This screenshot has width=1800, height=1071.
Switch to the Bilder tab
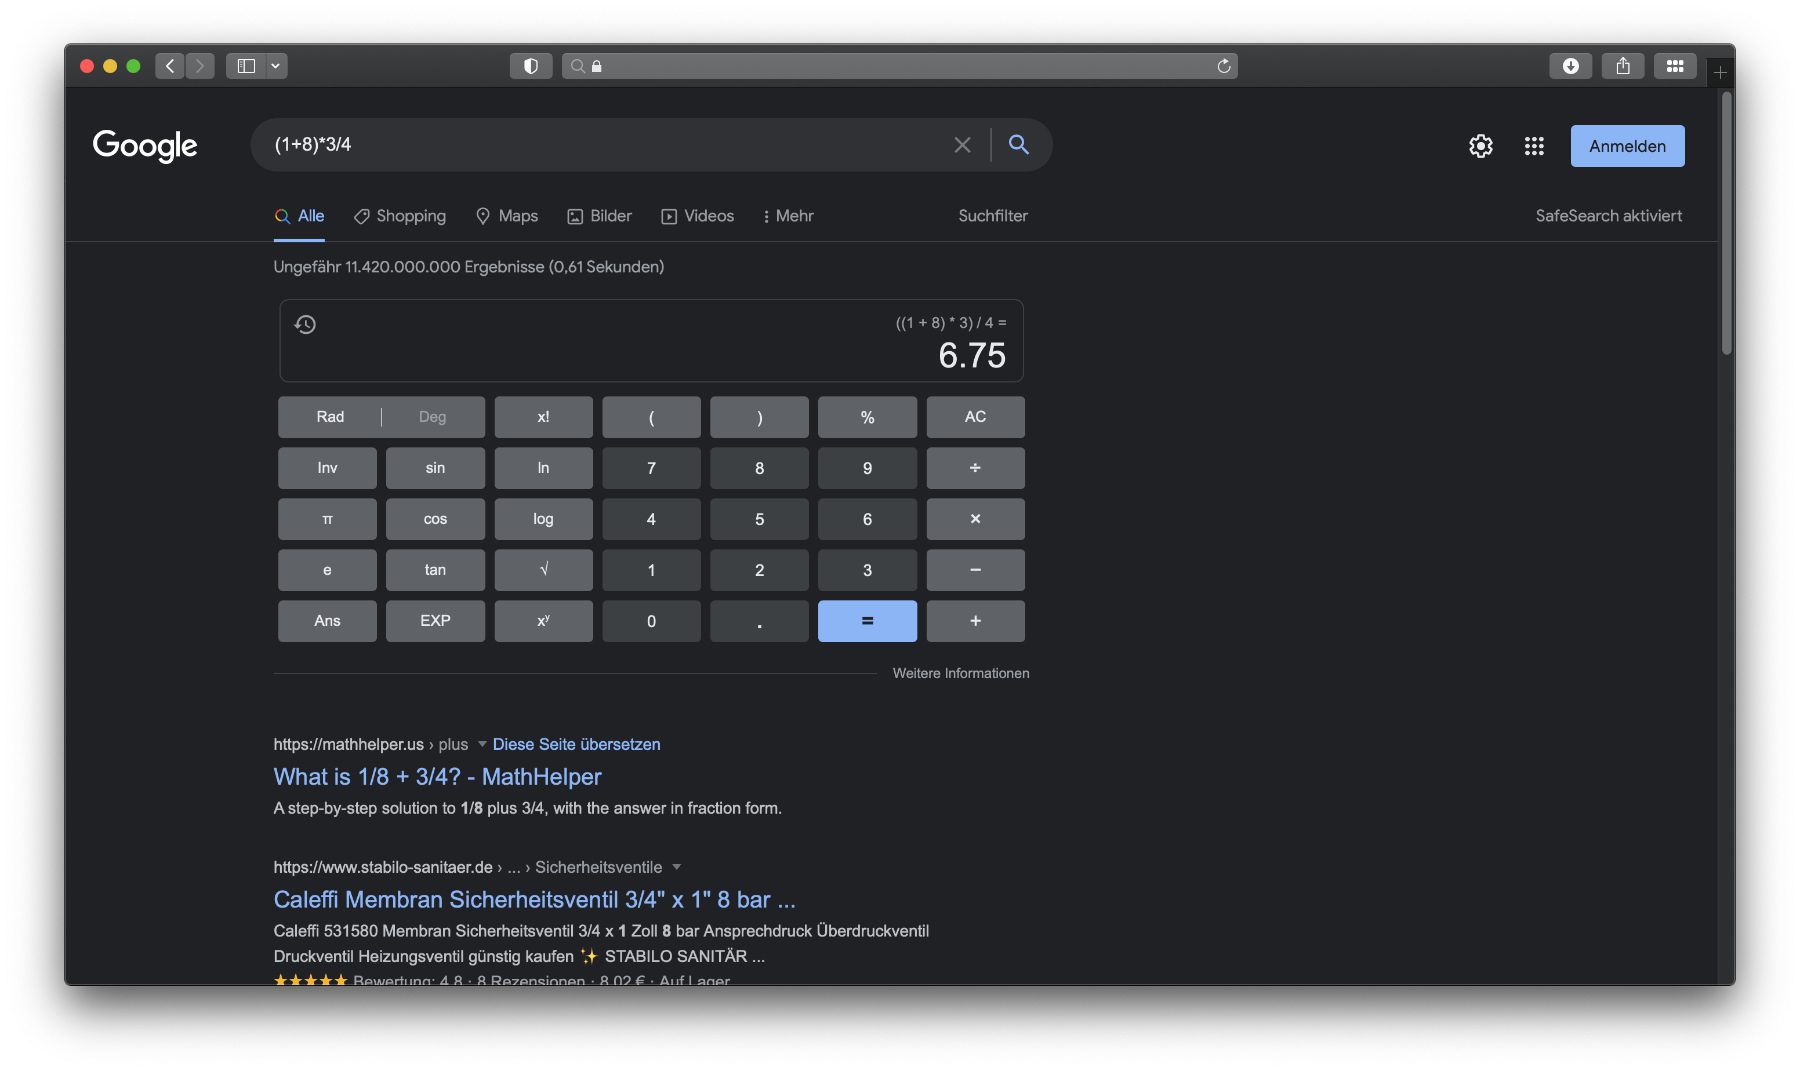pyautogui.click(x=599, y=216)
